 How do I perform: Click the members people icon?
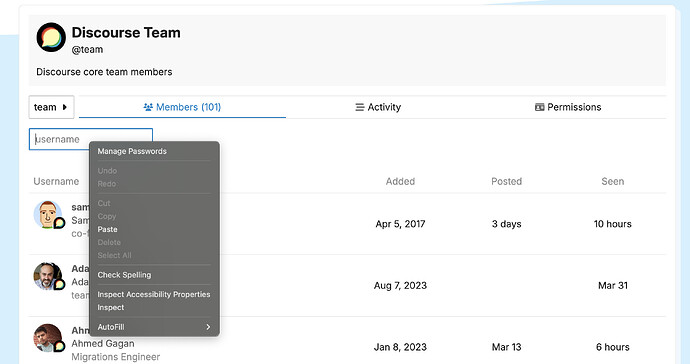pos(148,107)
